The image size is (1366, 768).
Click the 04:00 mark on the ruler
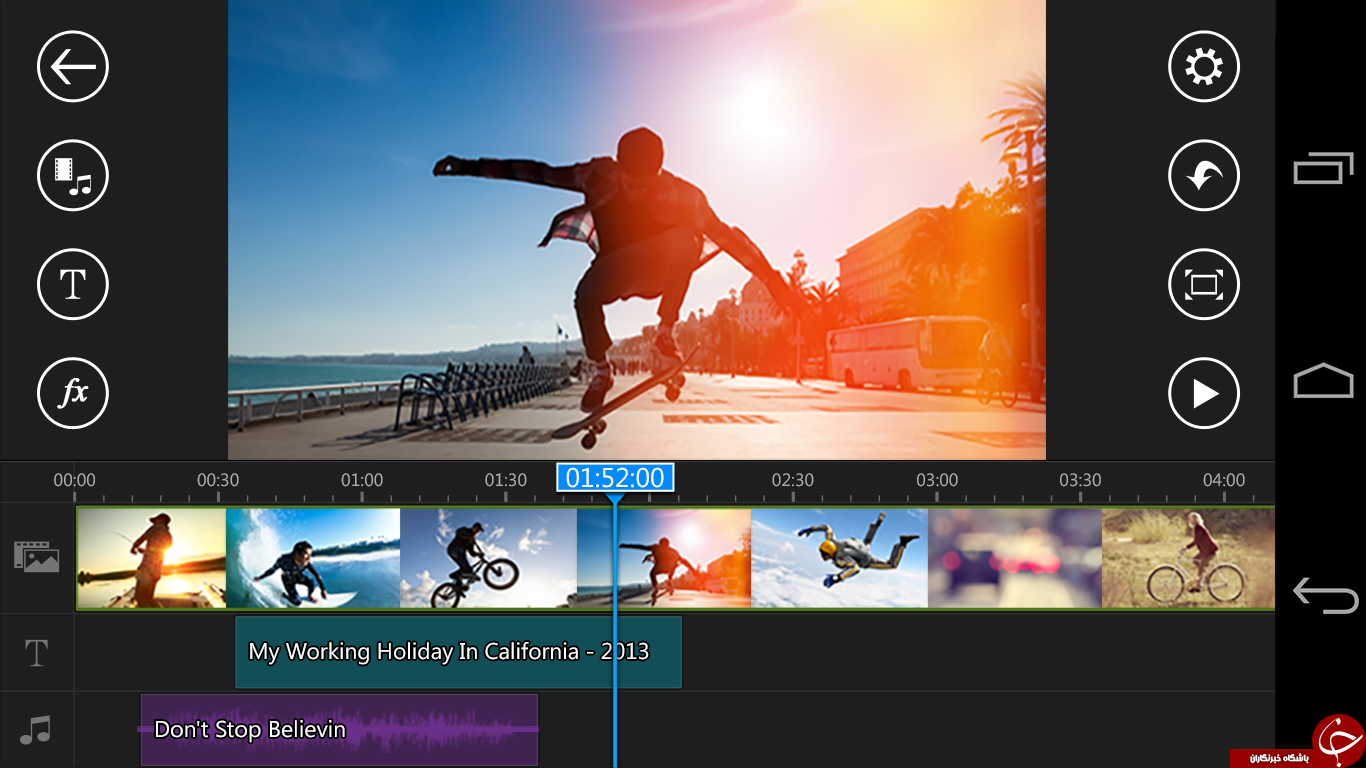click(1224, 481)
